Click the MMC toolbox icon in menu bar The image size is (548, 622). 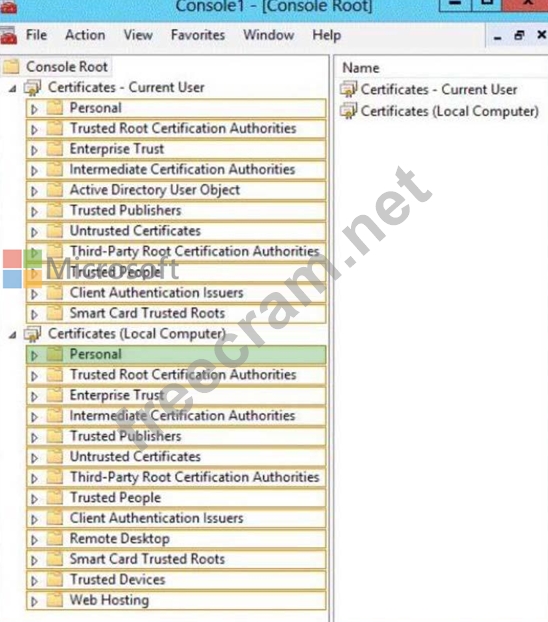pos(9,35)
